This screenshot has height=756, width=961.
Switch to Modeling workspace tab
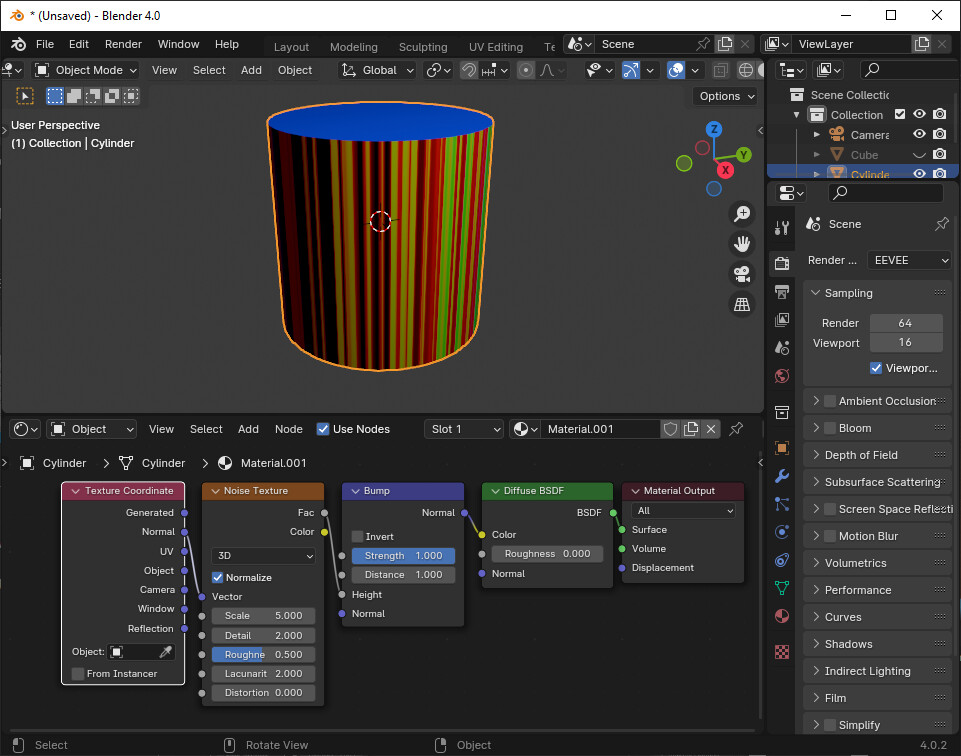point(354,47)
